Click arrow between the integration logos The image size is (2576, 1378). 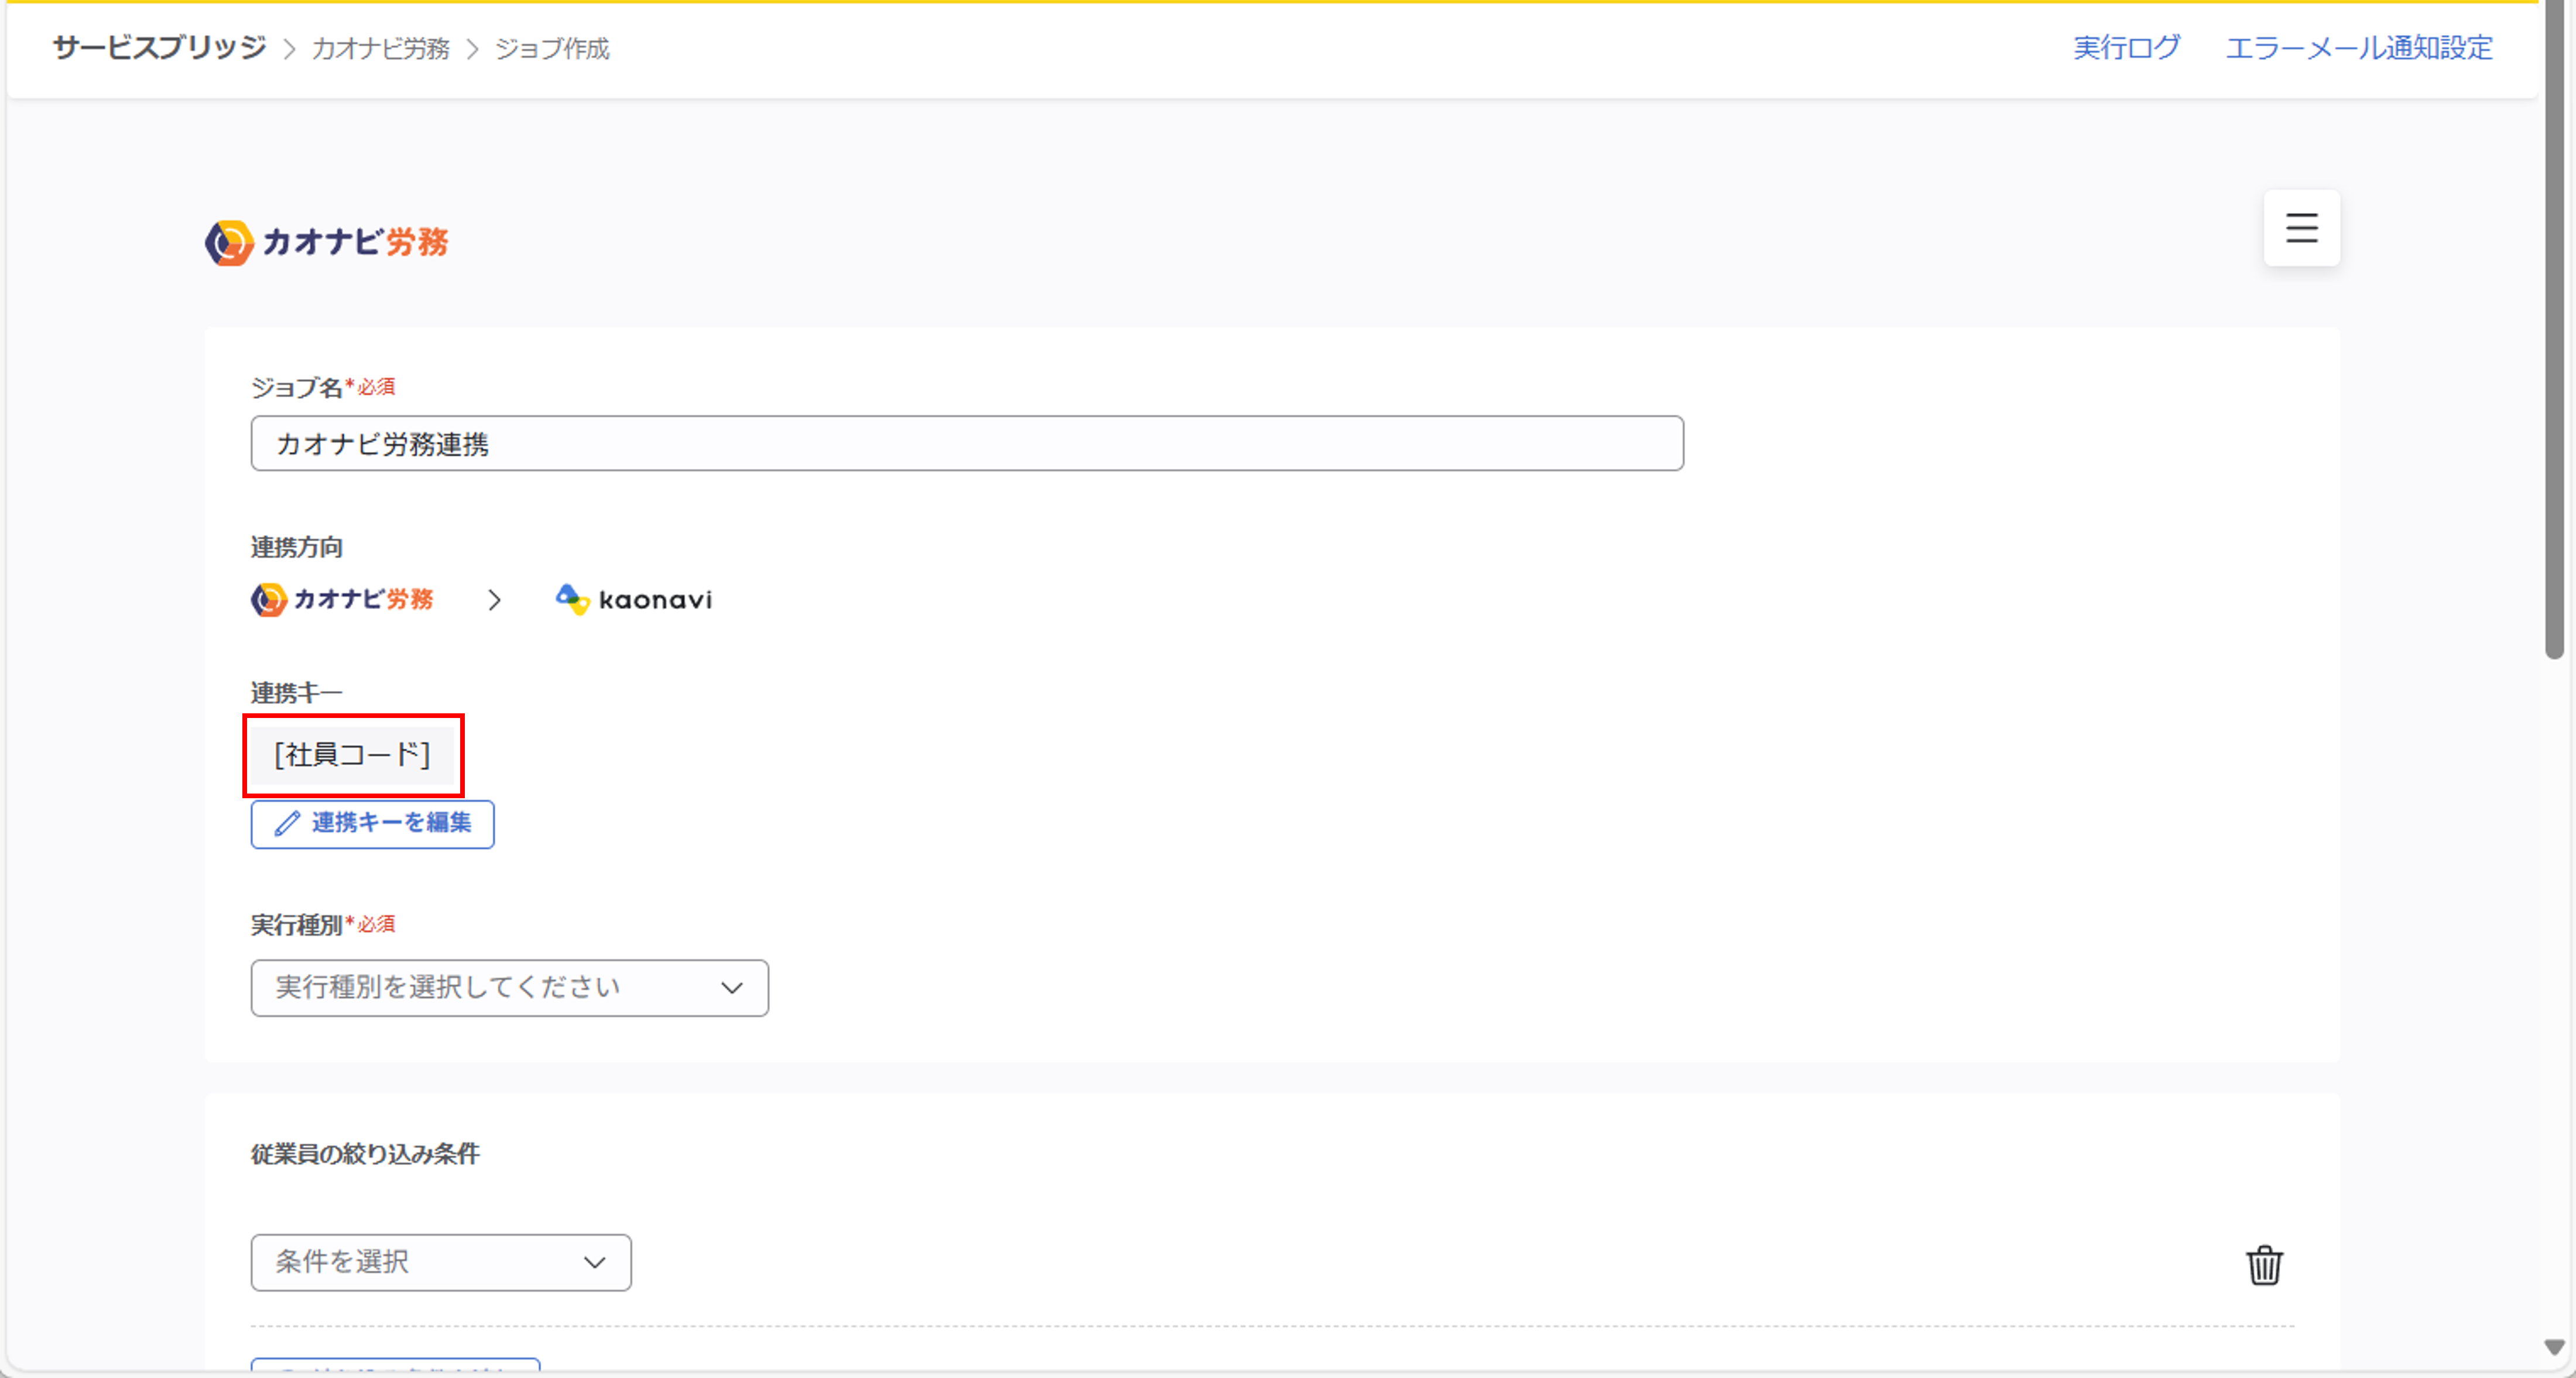pos(494,600)
